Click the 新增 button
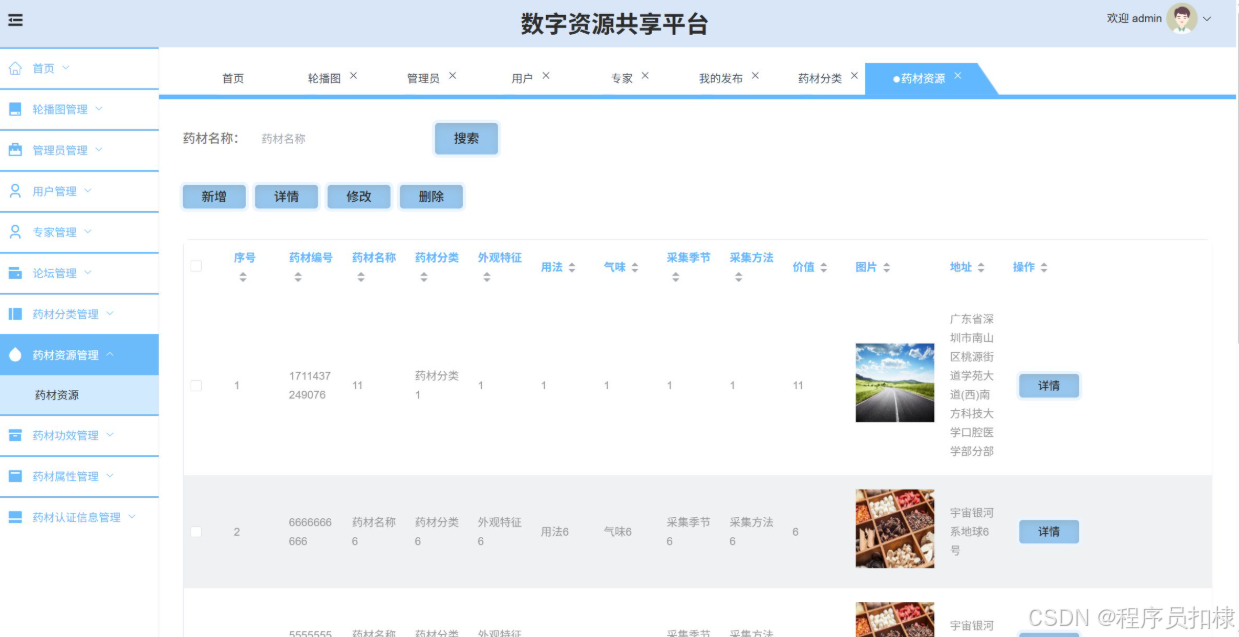 [x=214, y=197]
